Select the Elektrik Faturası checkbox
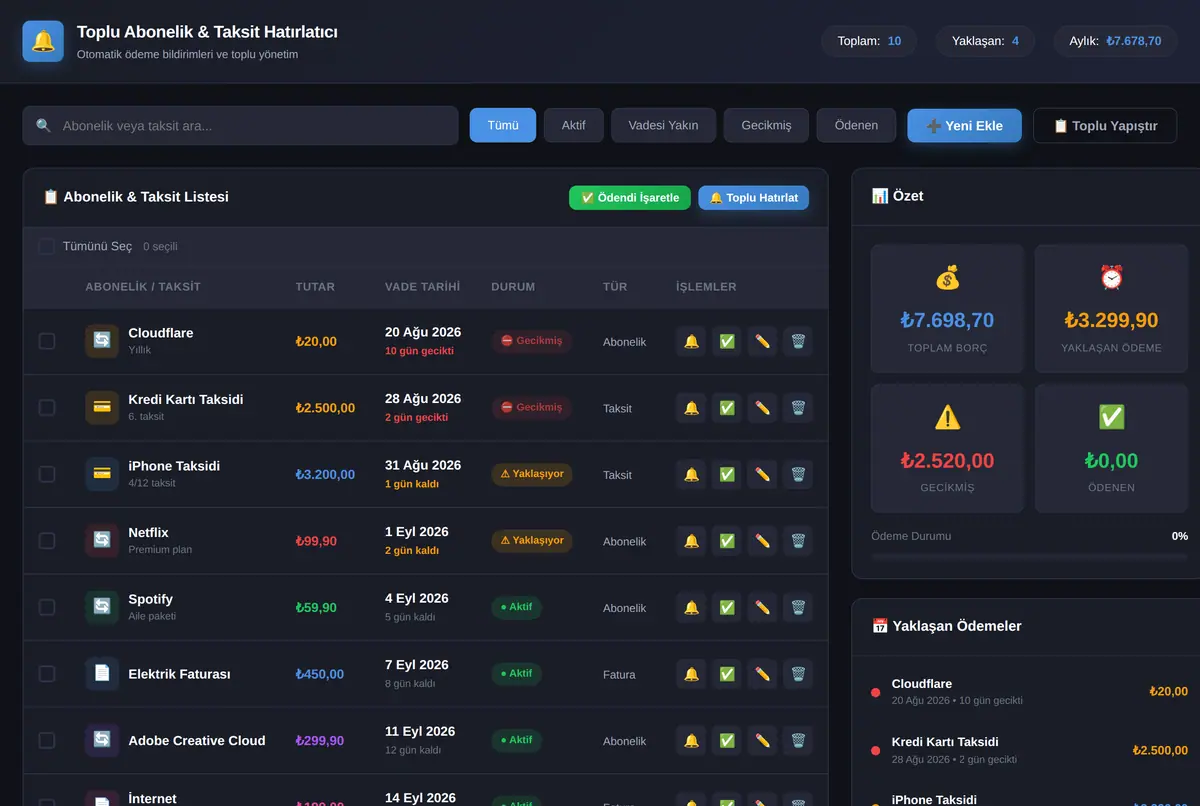Image resolution: width=1200 pixels, height=806 pixels. coord(46,674)
